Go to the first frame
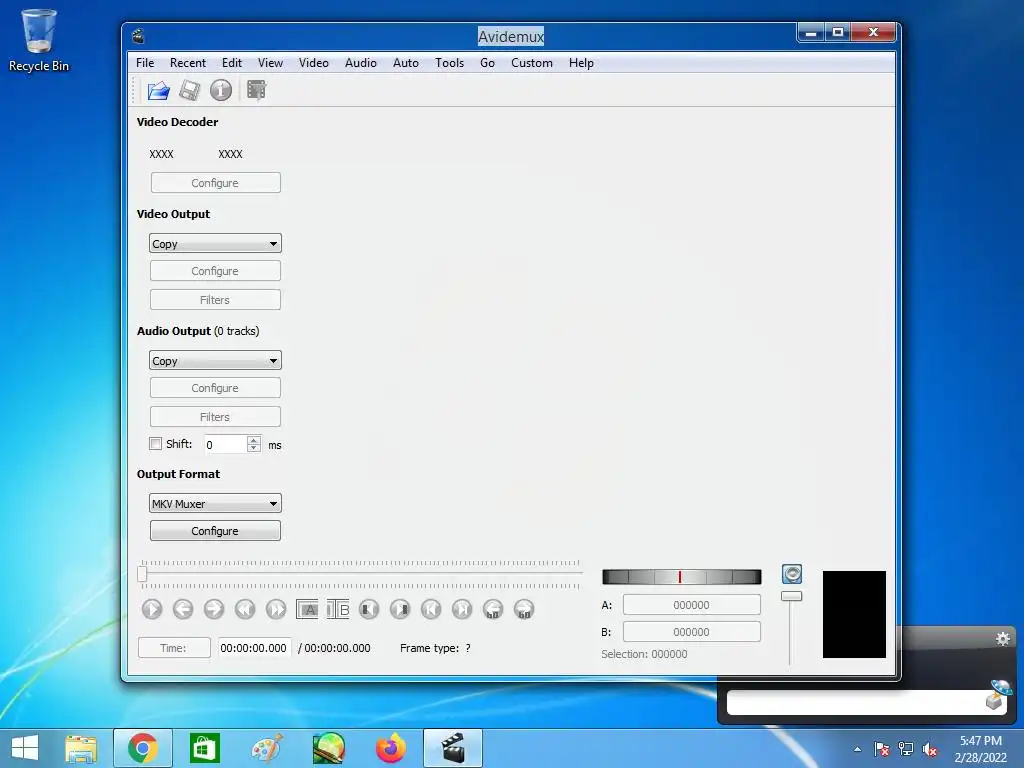The image size is (1024, 768). (431, 609)
